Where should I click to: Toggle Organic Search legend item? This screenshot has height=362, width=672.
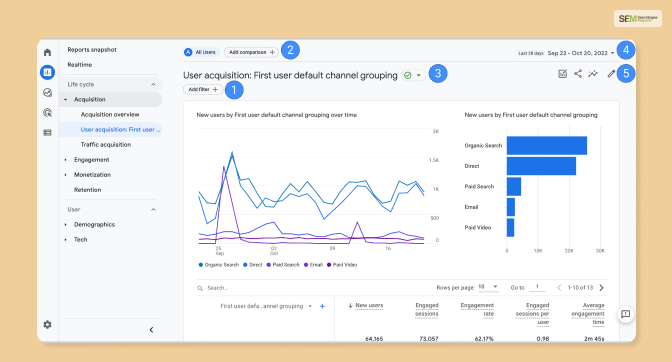(219, 265)
